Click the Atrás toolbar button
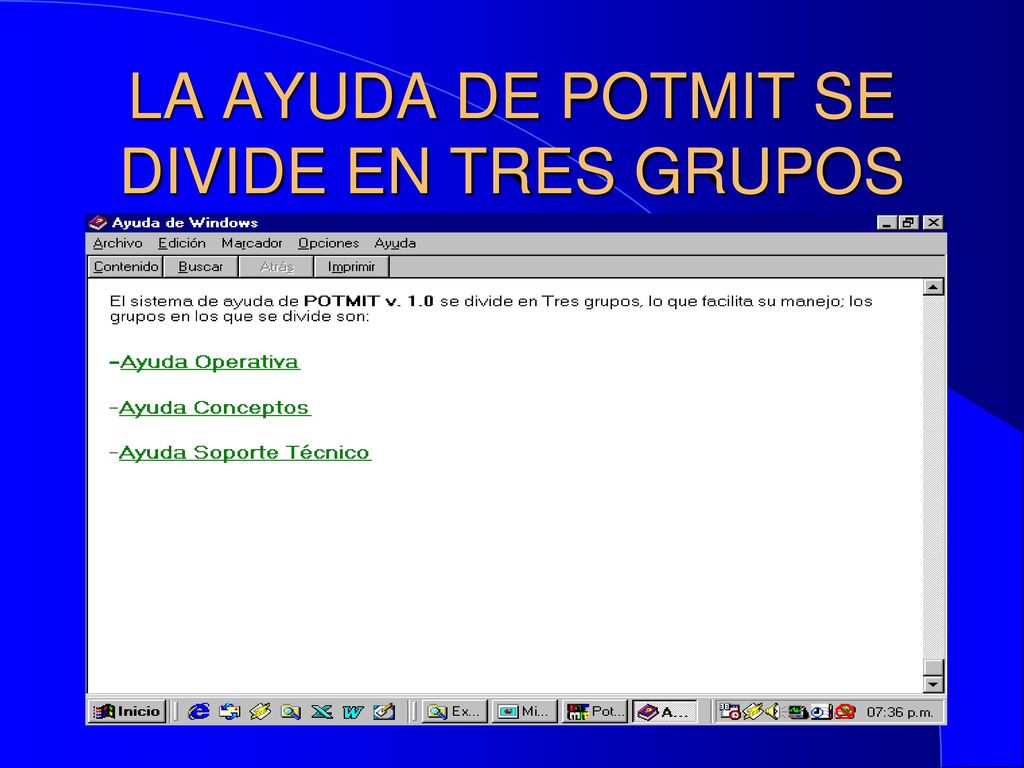The height and width of the screenshot is (768, 1024). point(276,266)
